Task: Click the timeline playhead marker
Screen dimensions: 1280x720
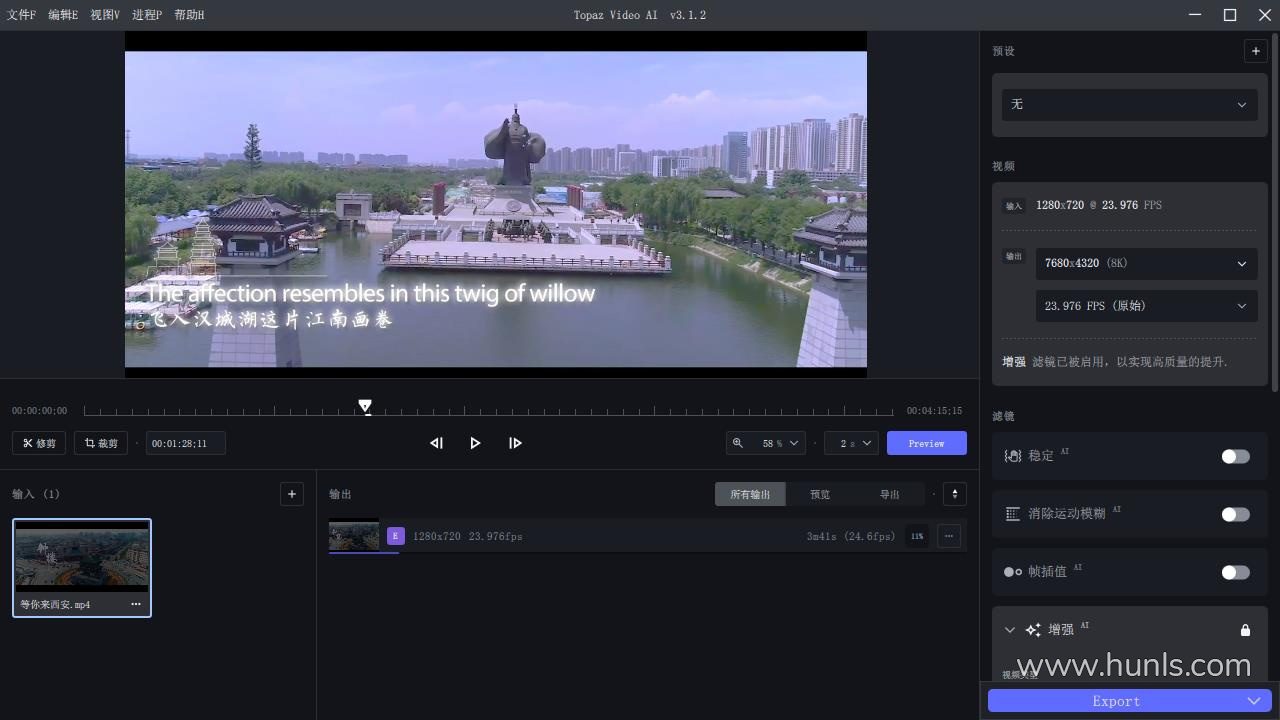Action: pos(365,406)
